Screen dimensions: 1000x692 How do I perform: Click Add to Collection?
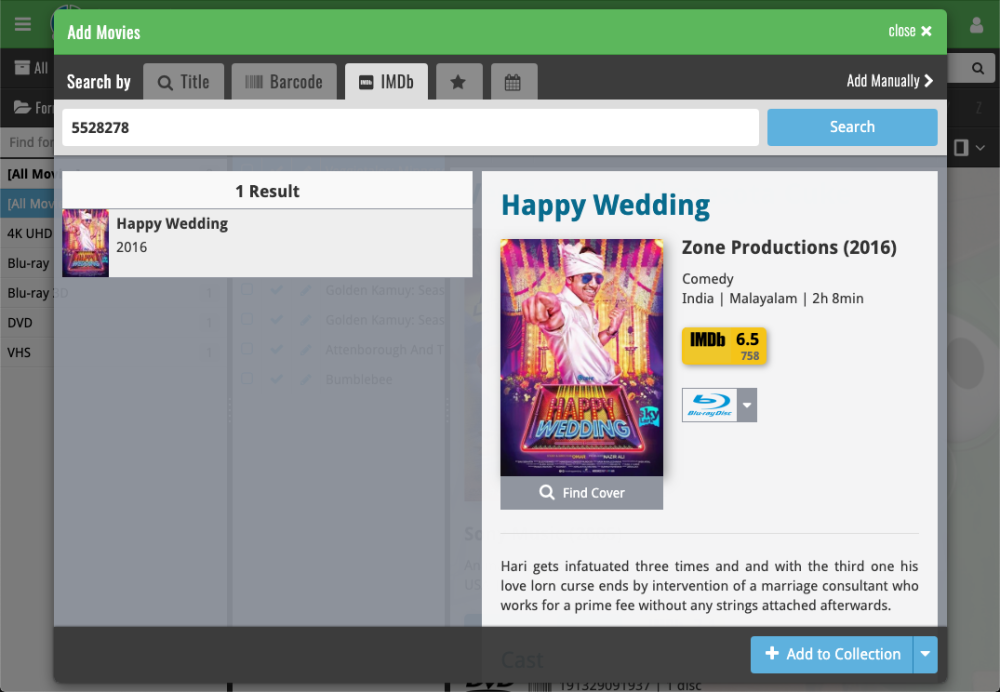coord(832,654)
